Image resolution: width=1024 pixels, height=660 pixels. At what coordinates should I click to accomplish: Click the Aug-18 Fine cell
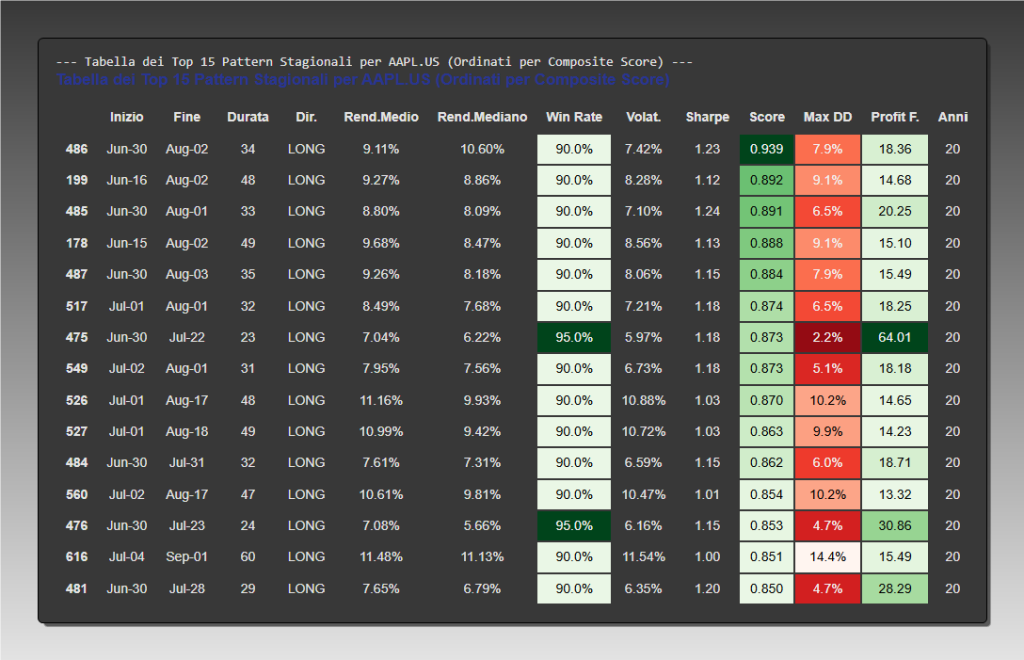[187, 432]
